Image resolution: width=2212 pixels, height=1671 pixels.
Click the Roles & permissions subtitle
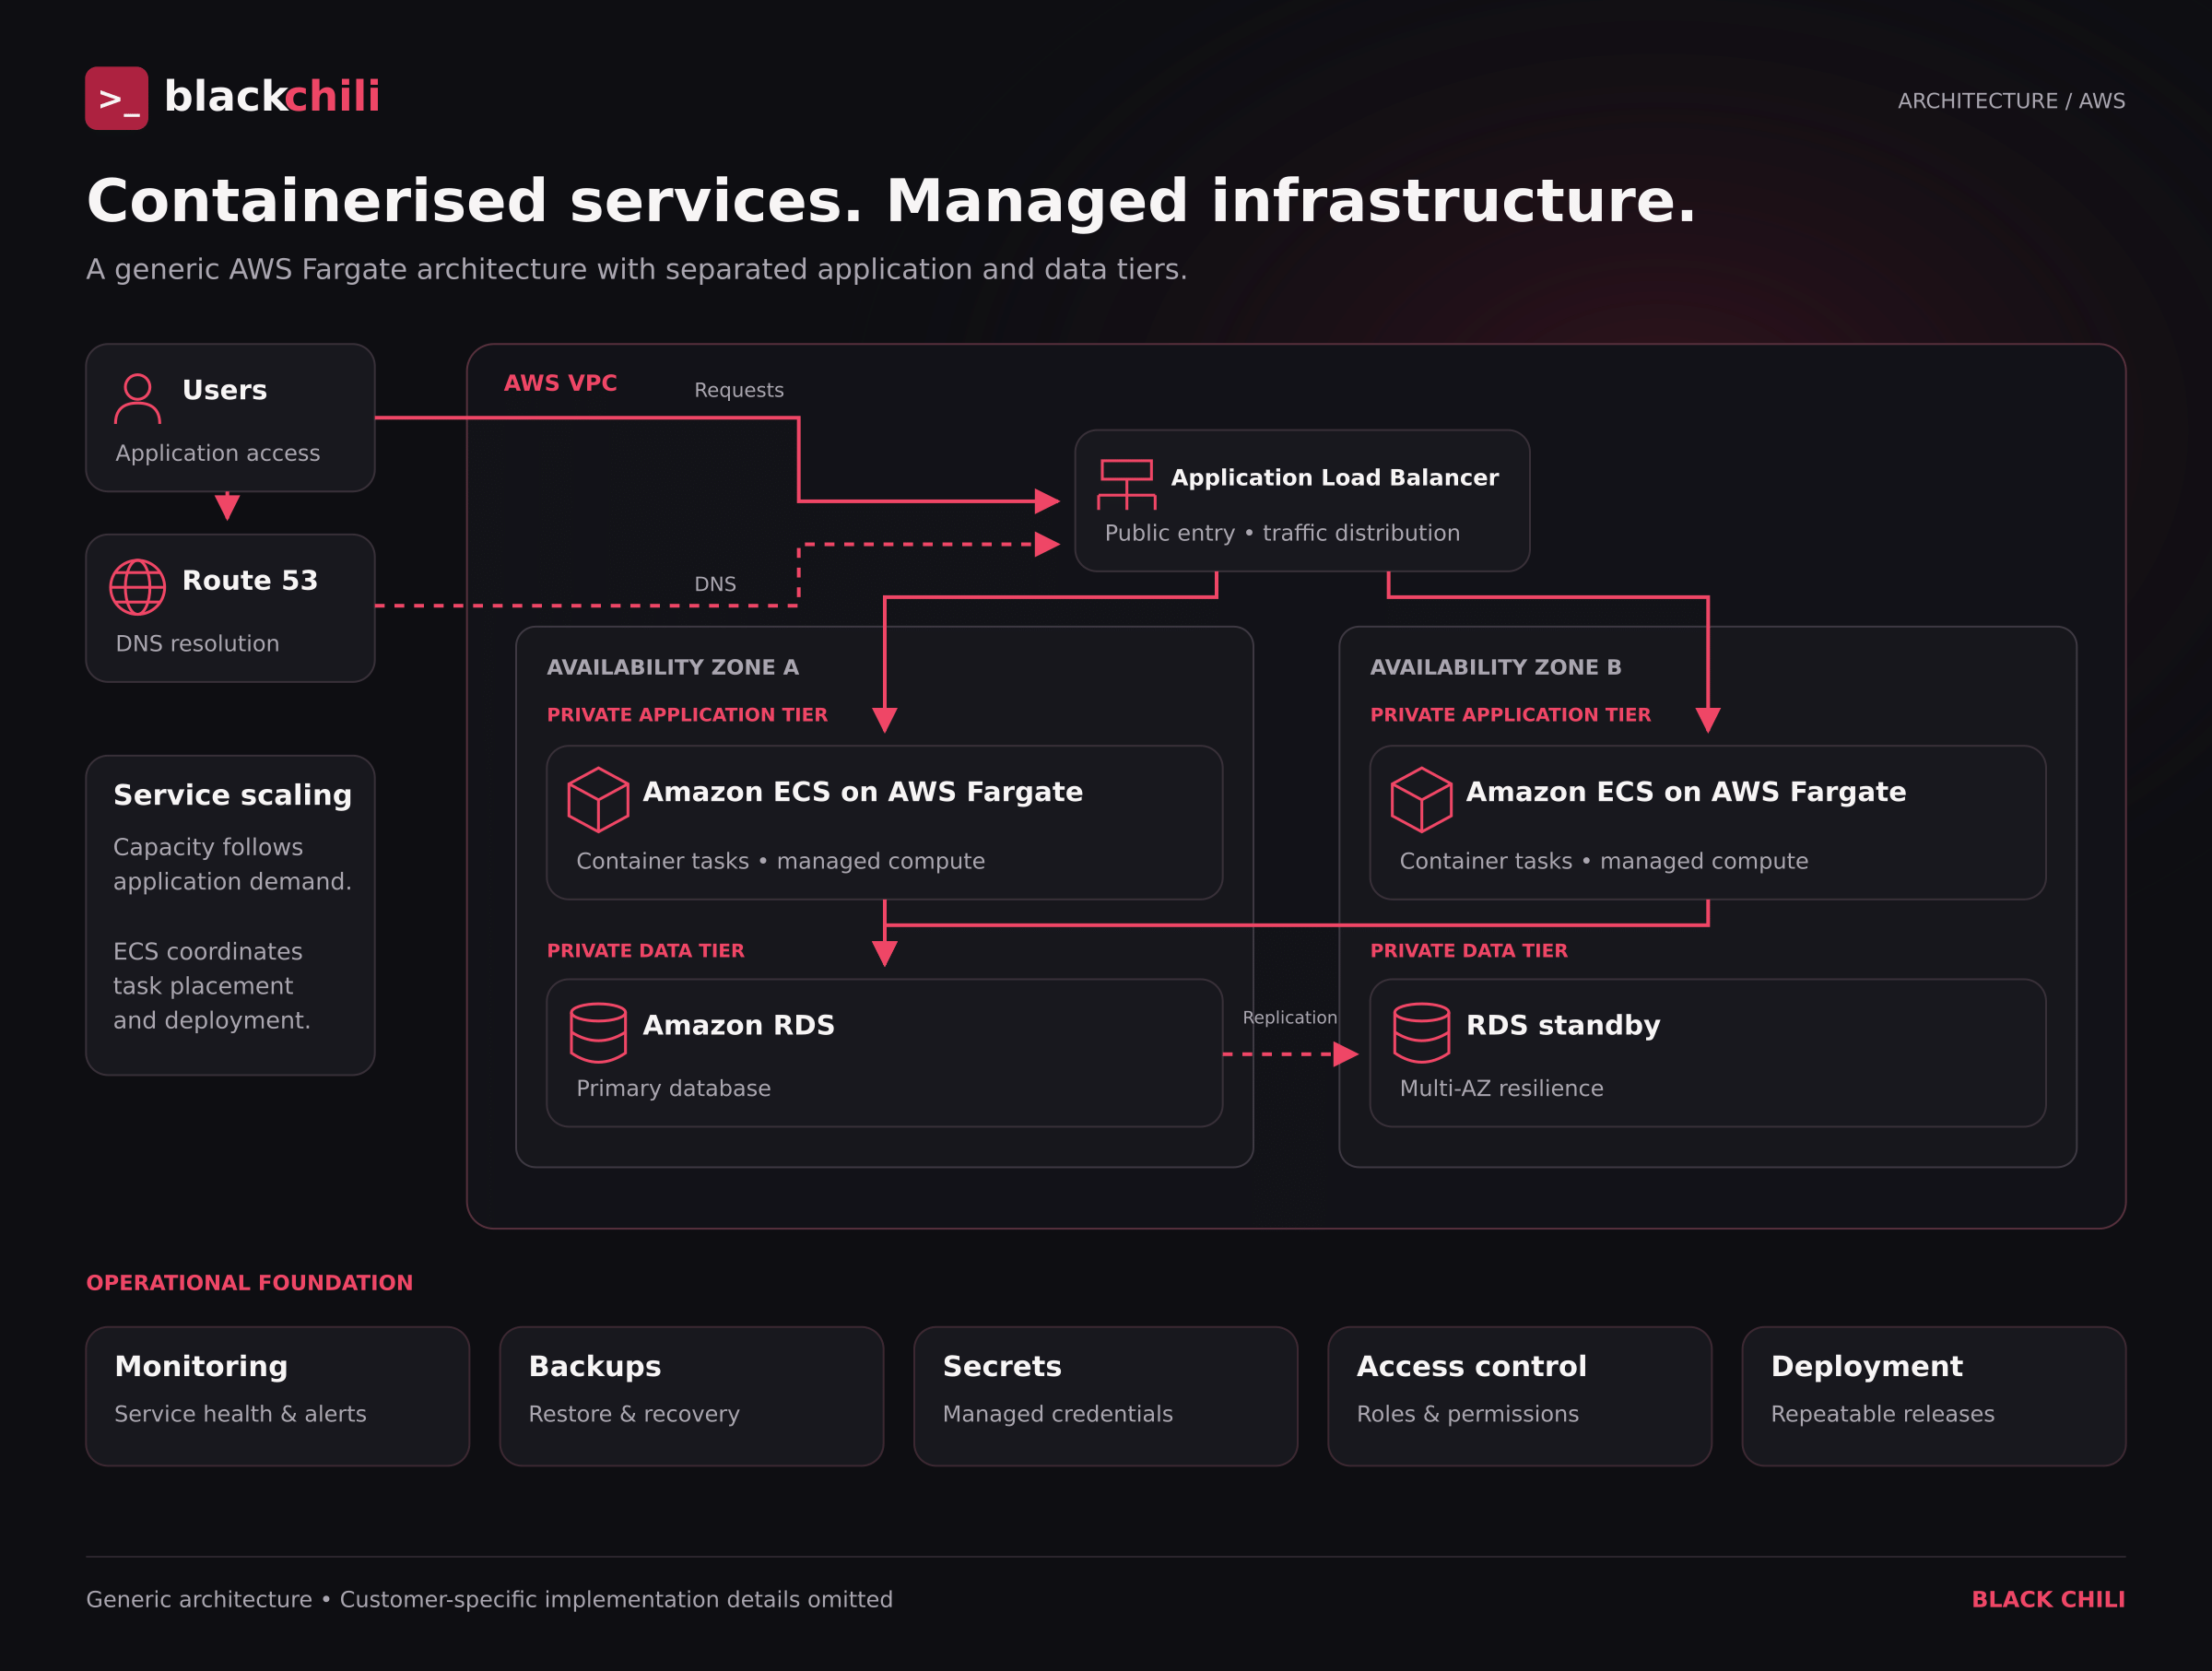pyautogui.click(x=1467, y=1413)
